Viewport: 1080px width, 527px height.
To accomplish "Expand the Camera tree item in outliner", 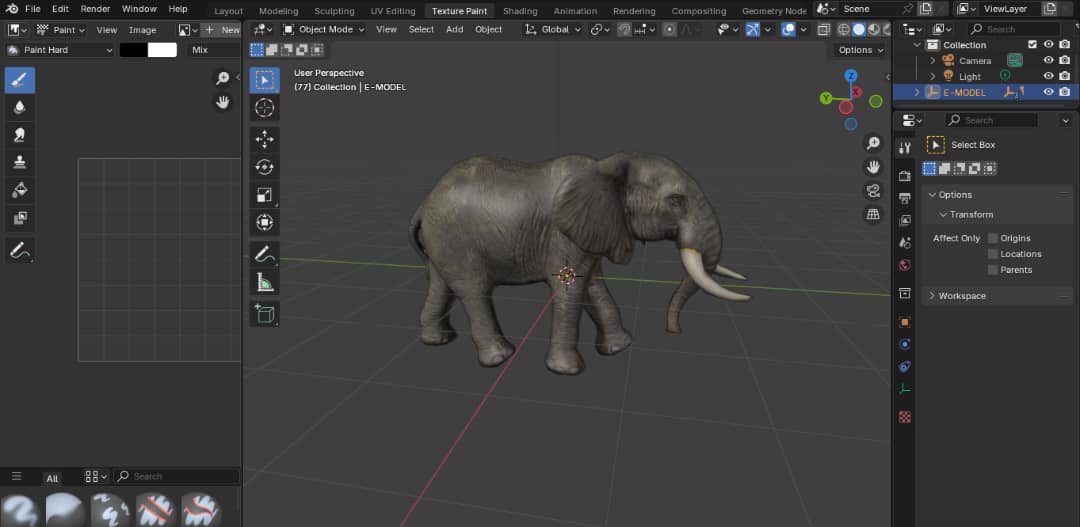I will [x=933, y=61].
